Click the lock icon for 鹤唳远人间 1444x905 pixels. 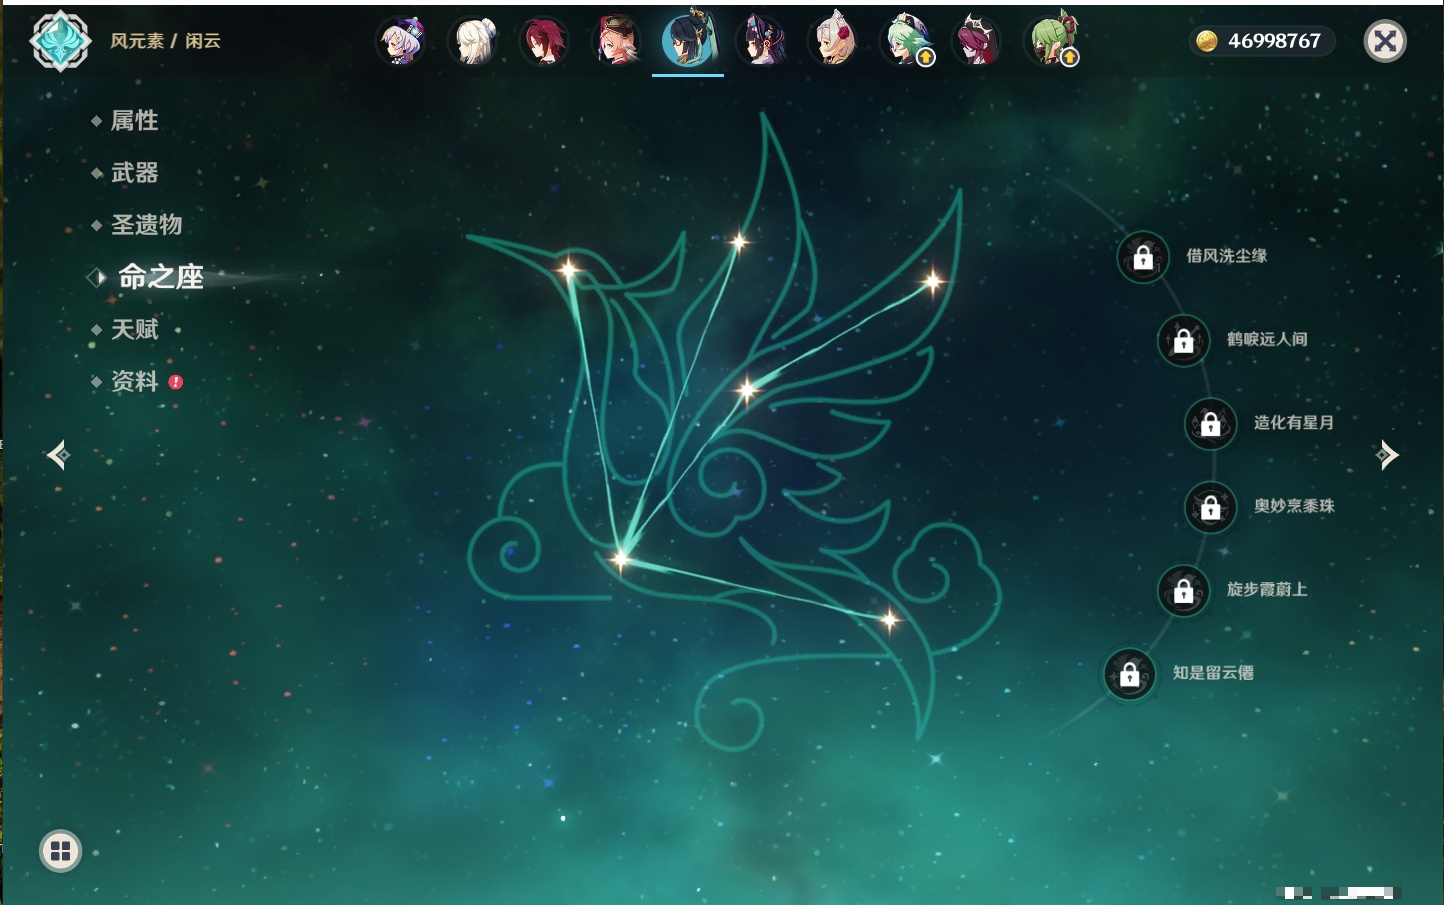pyautogui.click(x=1183, y=340)
